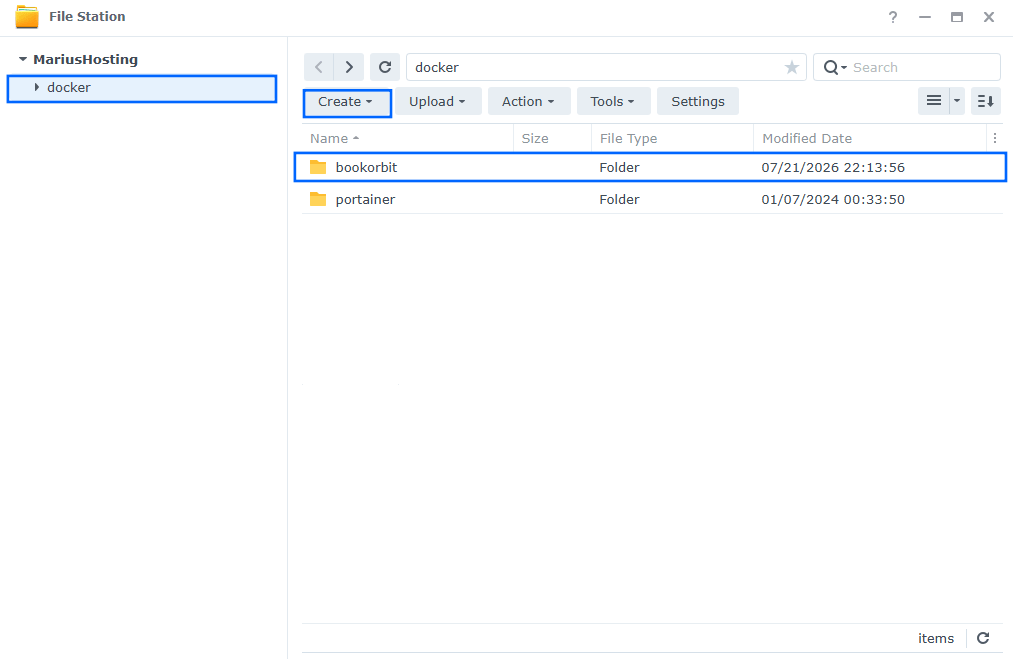1013x659 pixels.
Task: Add docker path to favorites star
Action: (x=791, y=67)
